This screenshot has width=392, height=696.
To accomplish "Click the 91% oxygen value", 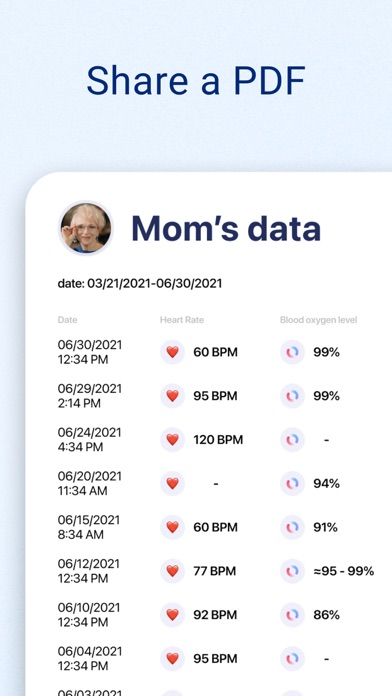I will 325,527.
